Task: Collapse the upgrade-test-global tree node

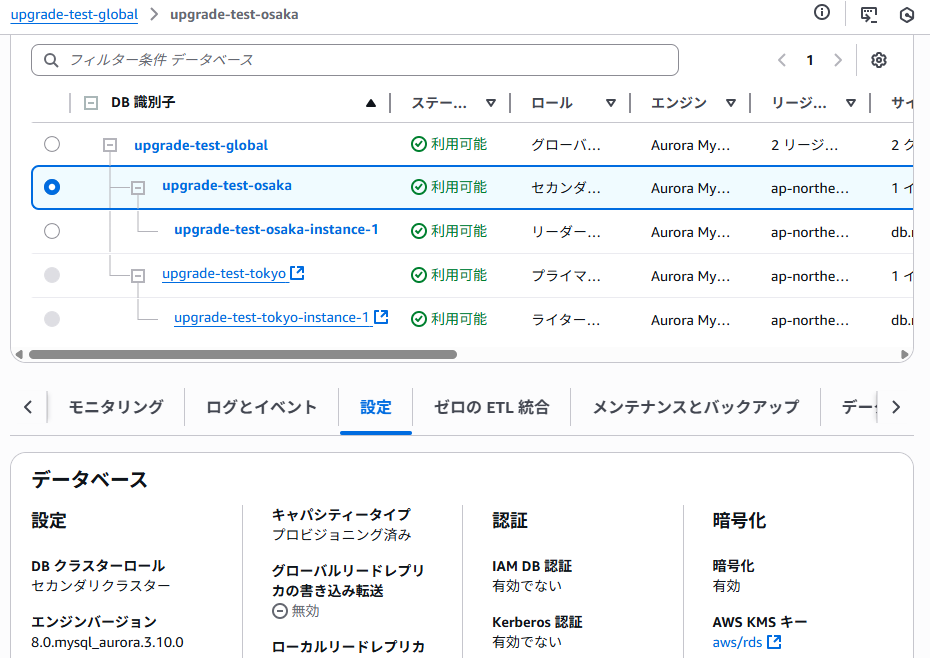Action: pyautogui.click(x=110, y=145)
